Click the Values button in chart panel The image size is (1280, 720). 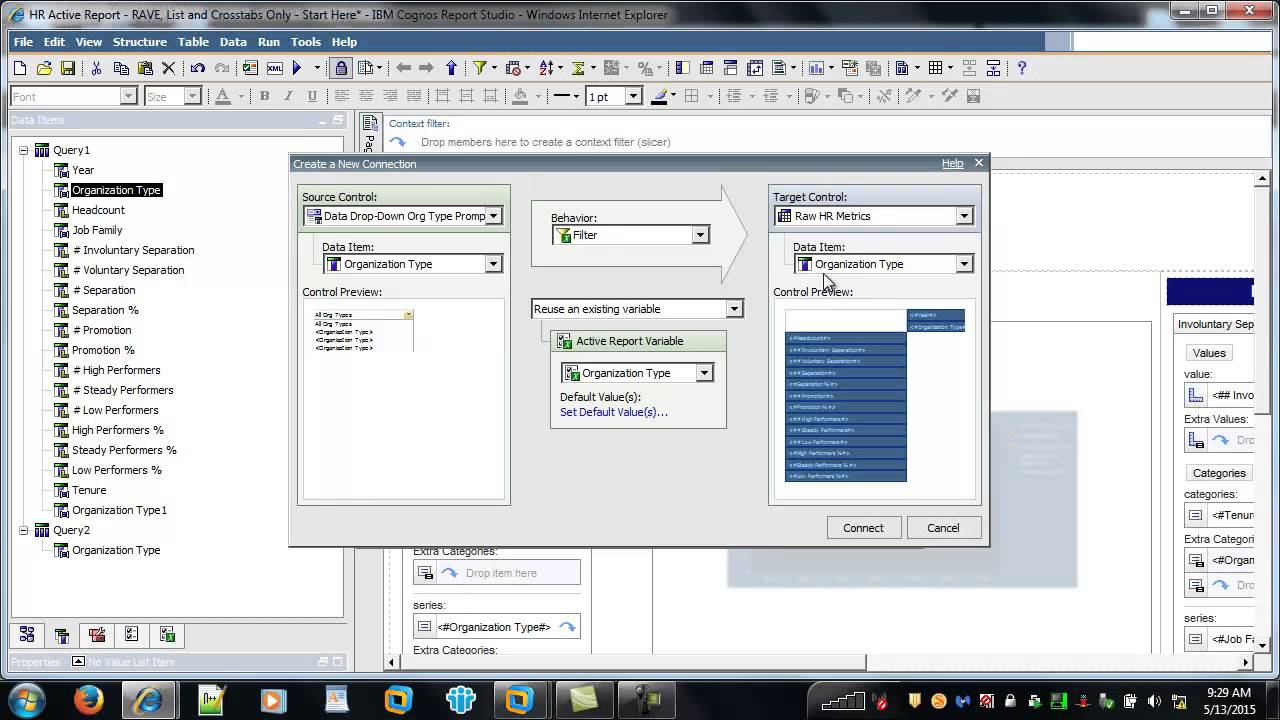1209,353
